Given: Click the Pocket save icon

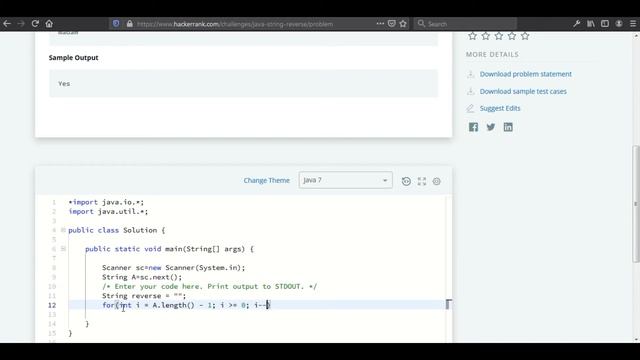Looking at the screenshot, I should (x=392, y=24).
